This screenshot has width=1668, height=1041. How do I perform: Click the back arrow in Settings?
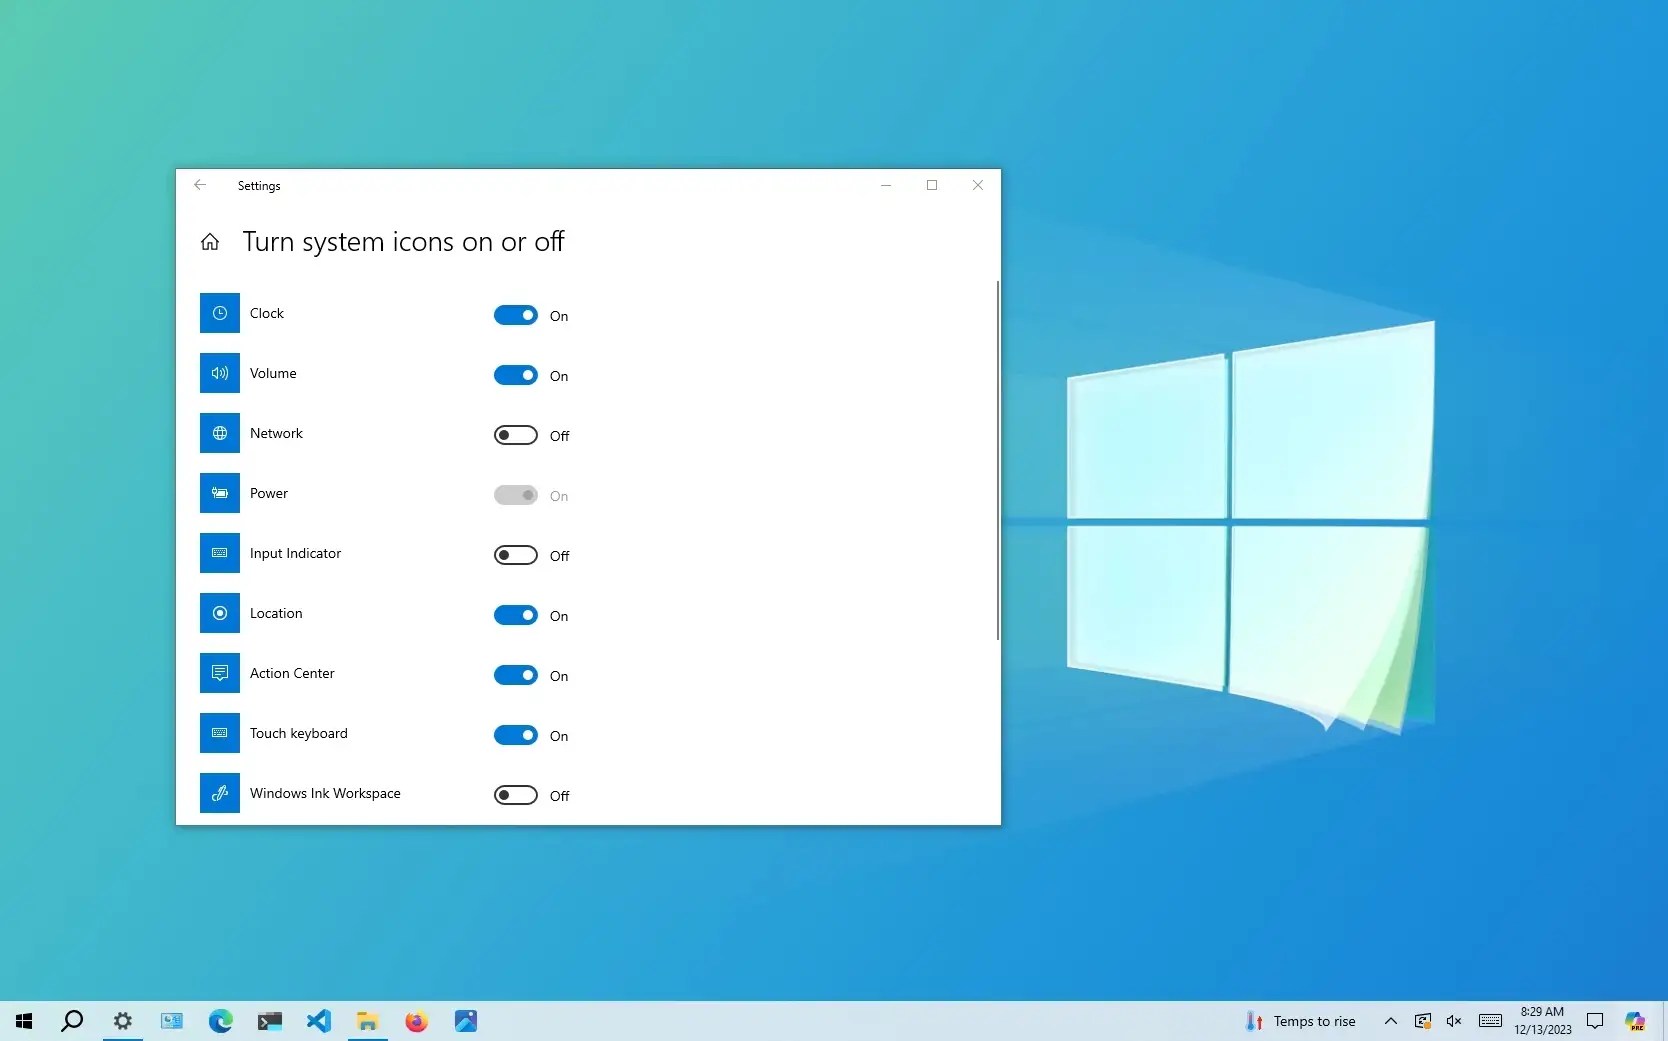pos(200,185)
